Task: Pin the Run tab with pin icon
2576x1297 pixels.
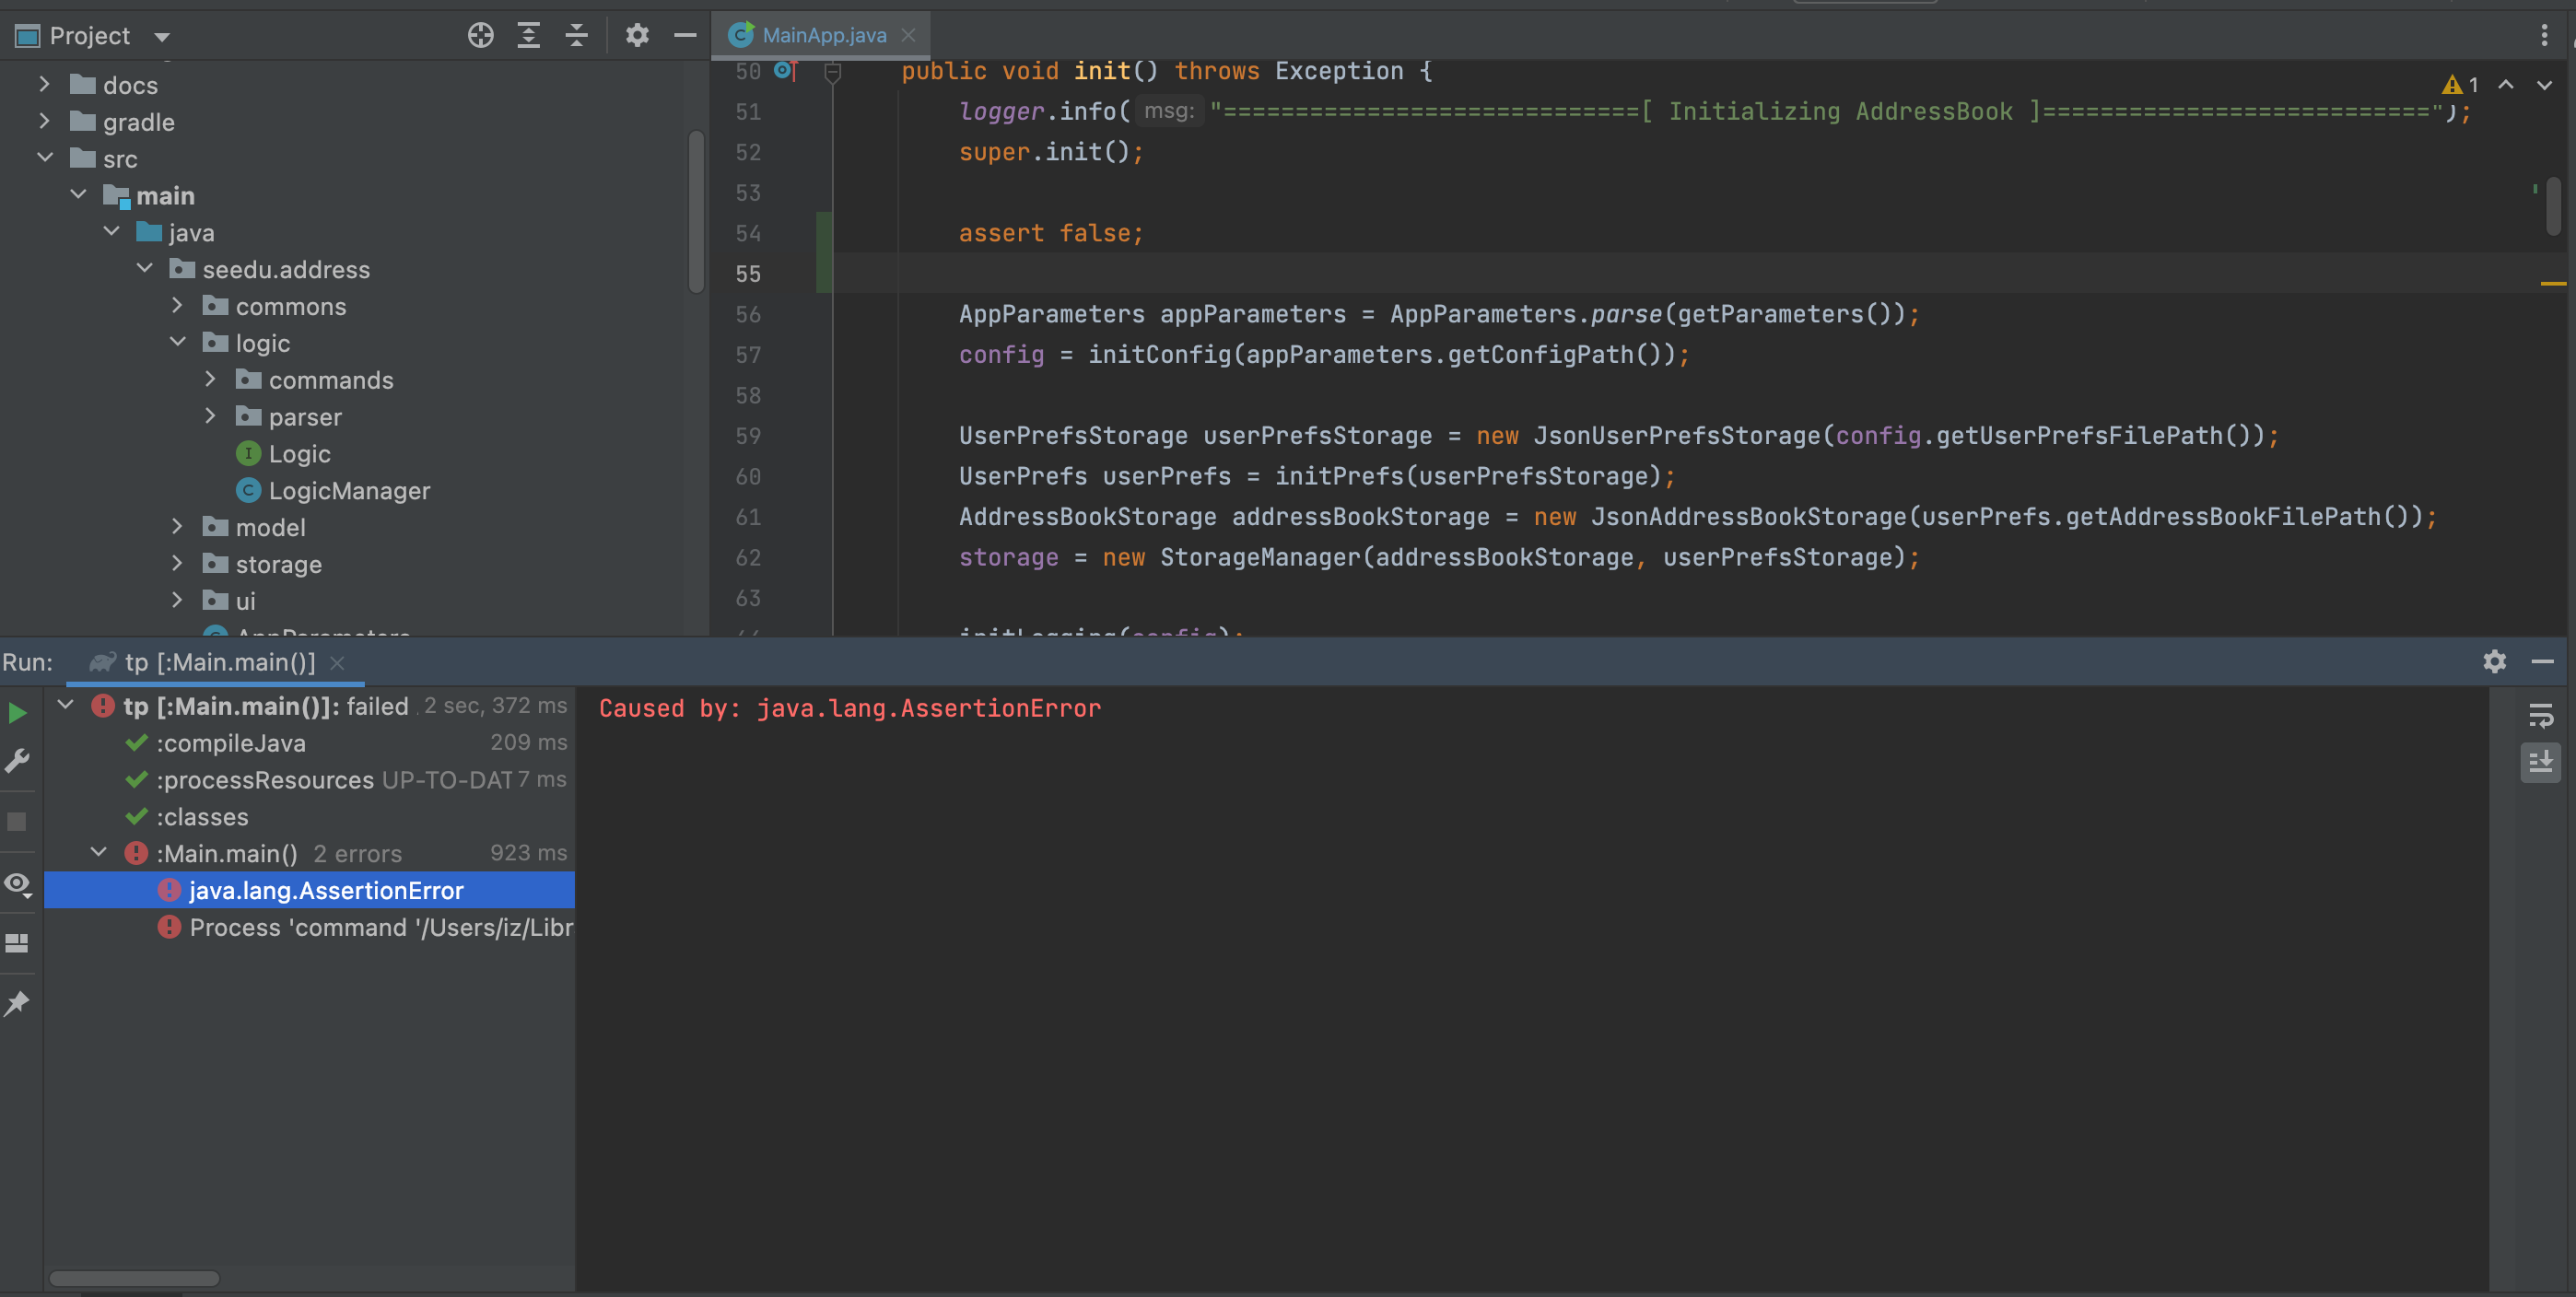Action: pos(18,1004)
